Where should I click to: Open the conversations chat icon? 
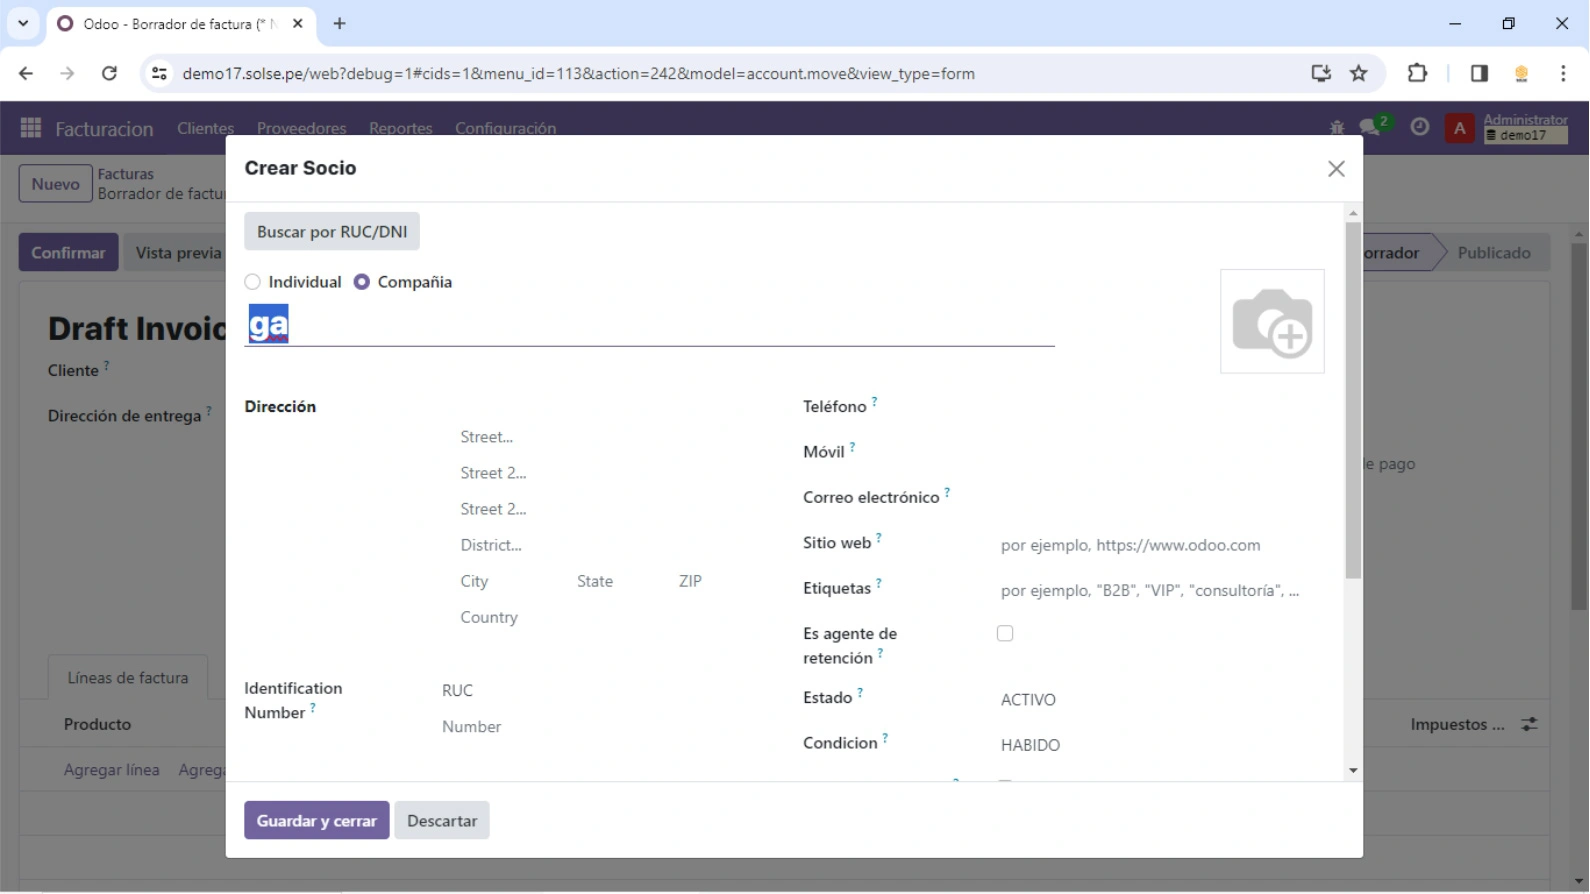tap(1370, 128)
